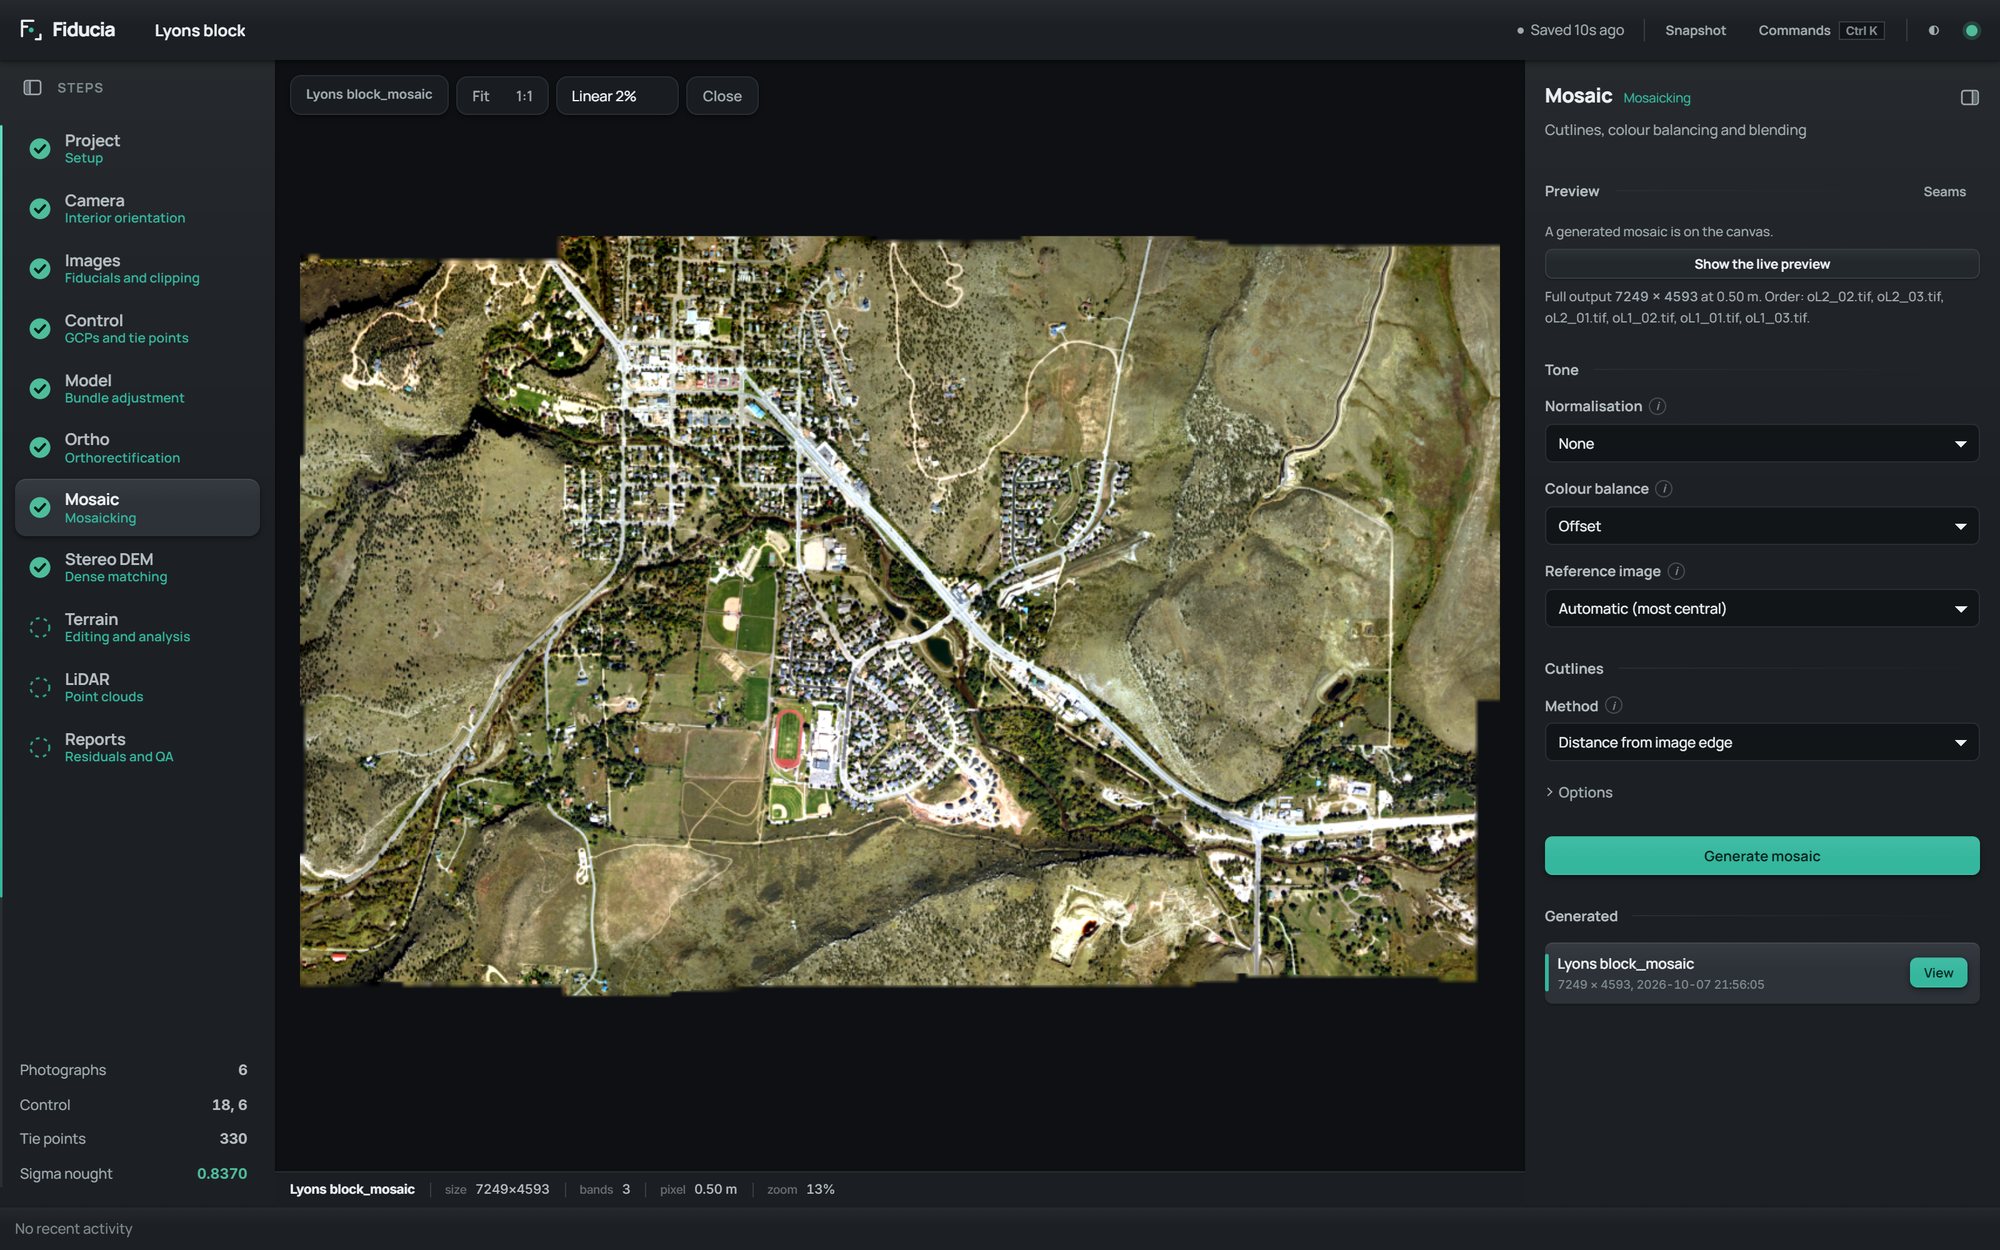Click the green status indicator dot

[x=1971, y=30]
